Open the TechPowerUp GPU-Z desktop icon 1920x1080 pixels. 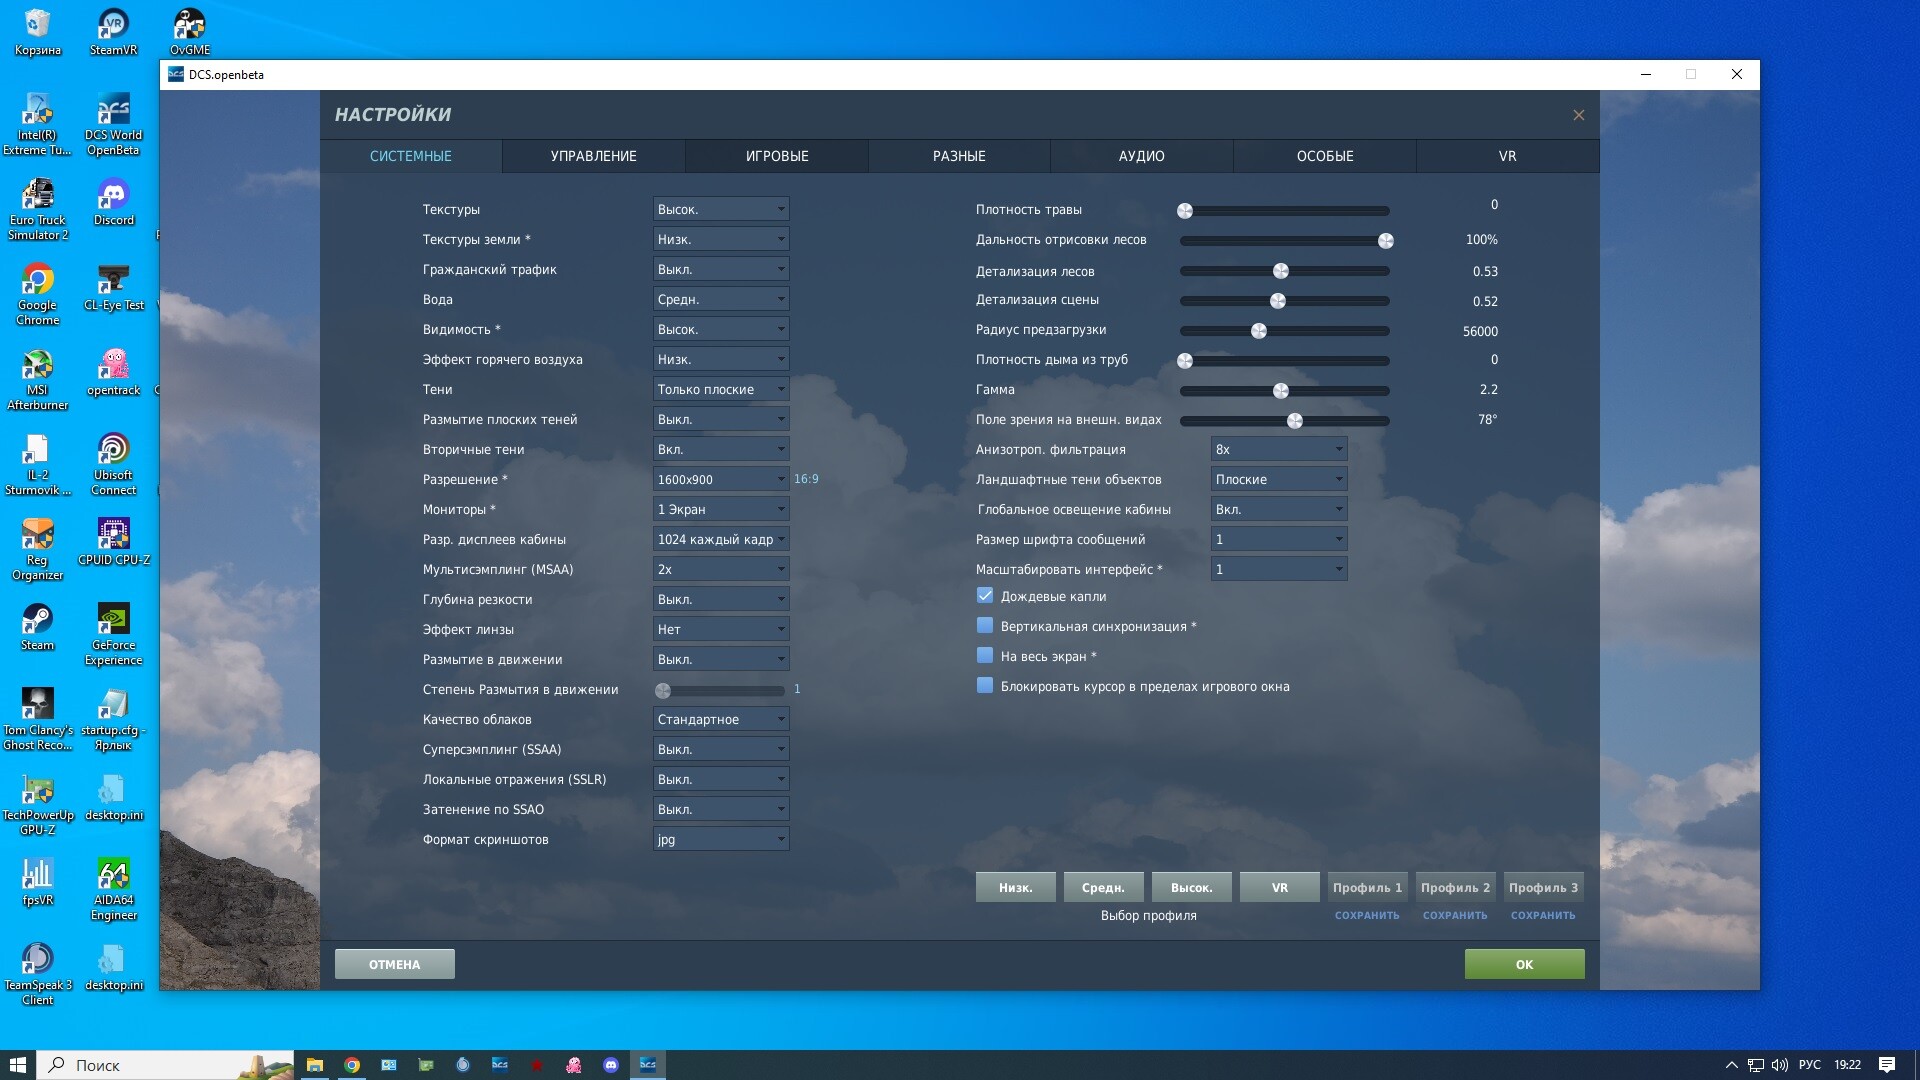37,805
